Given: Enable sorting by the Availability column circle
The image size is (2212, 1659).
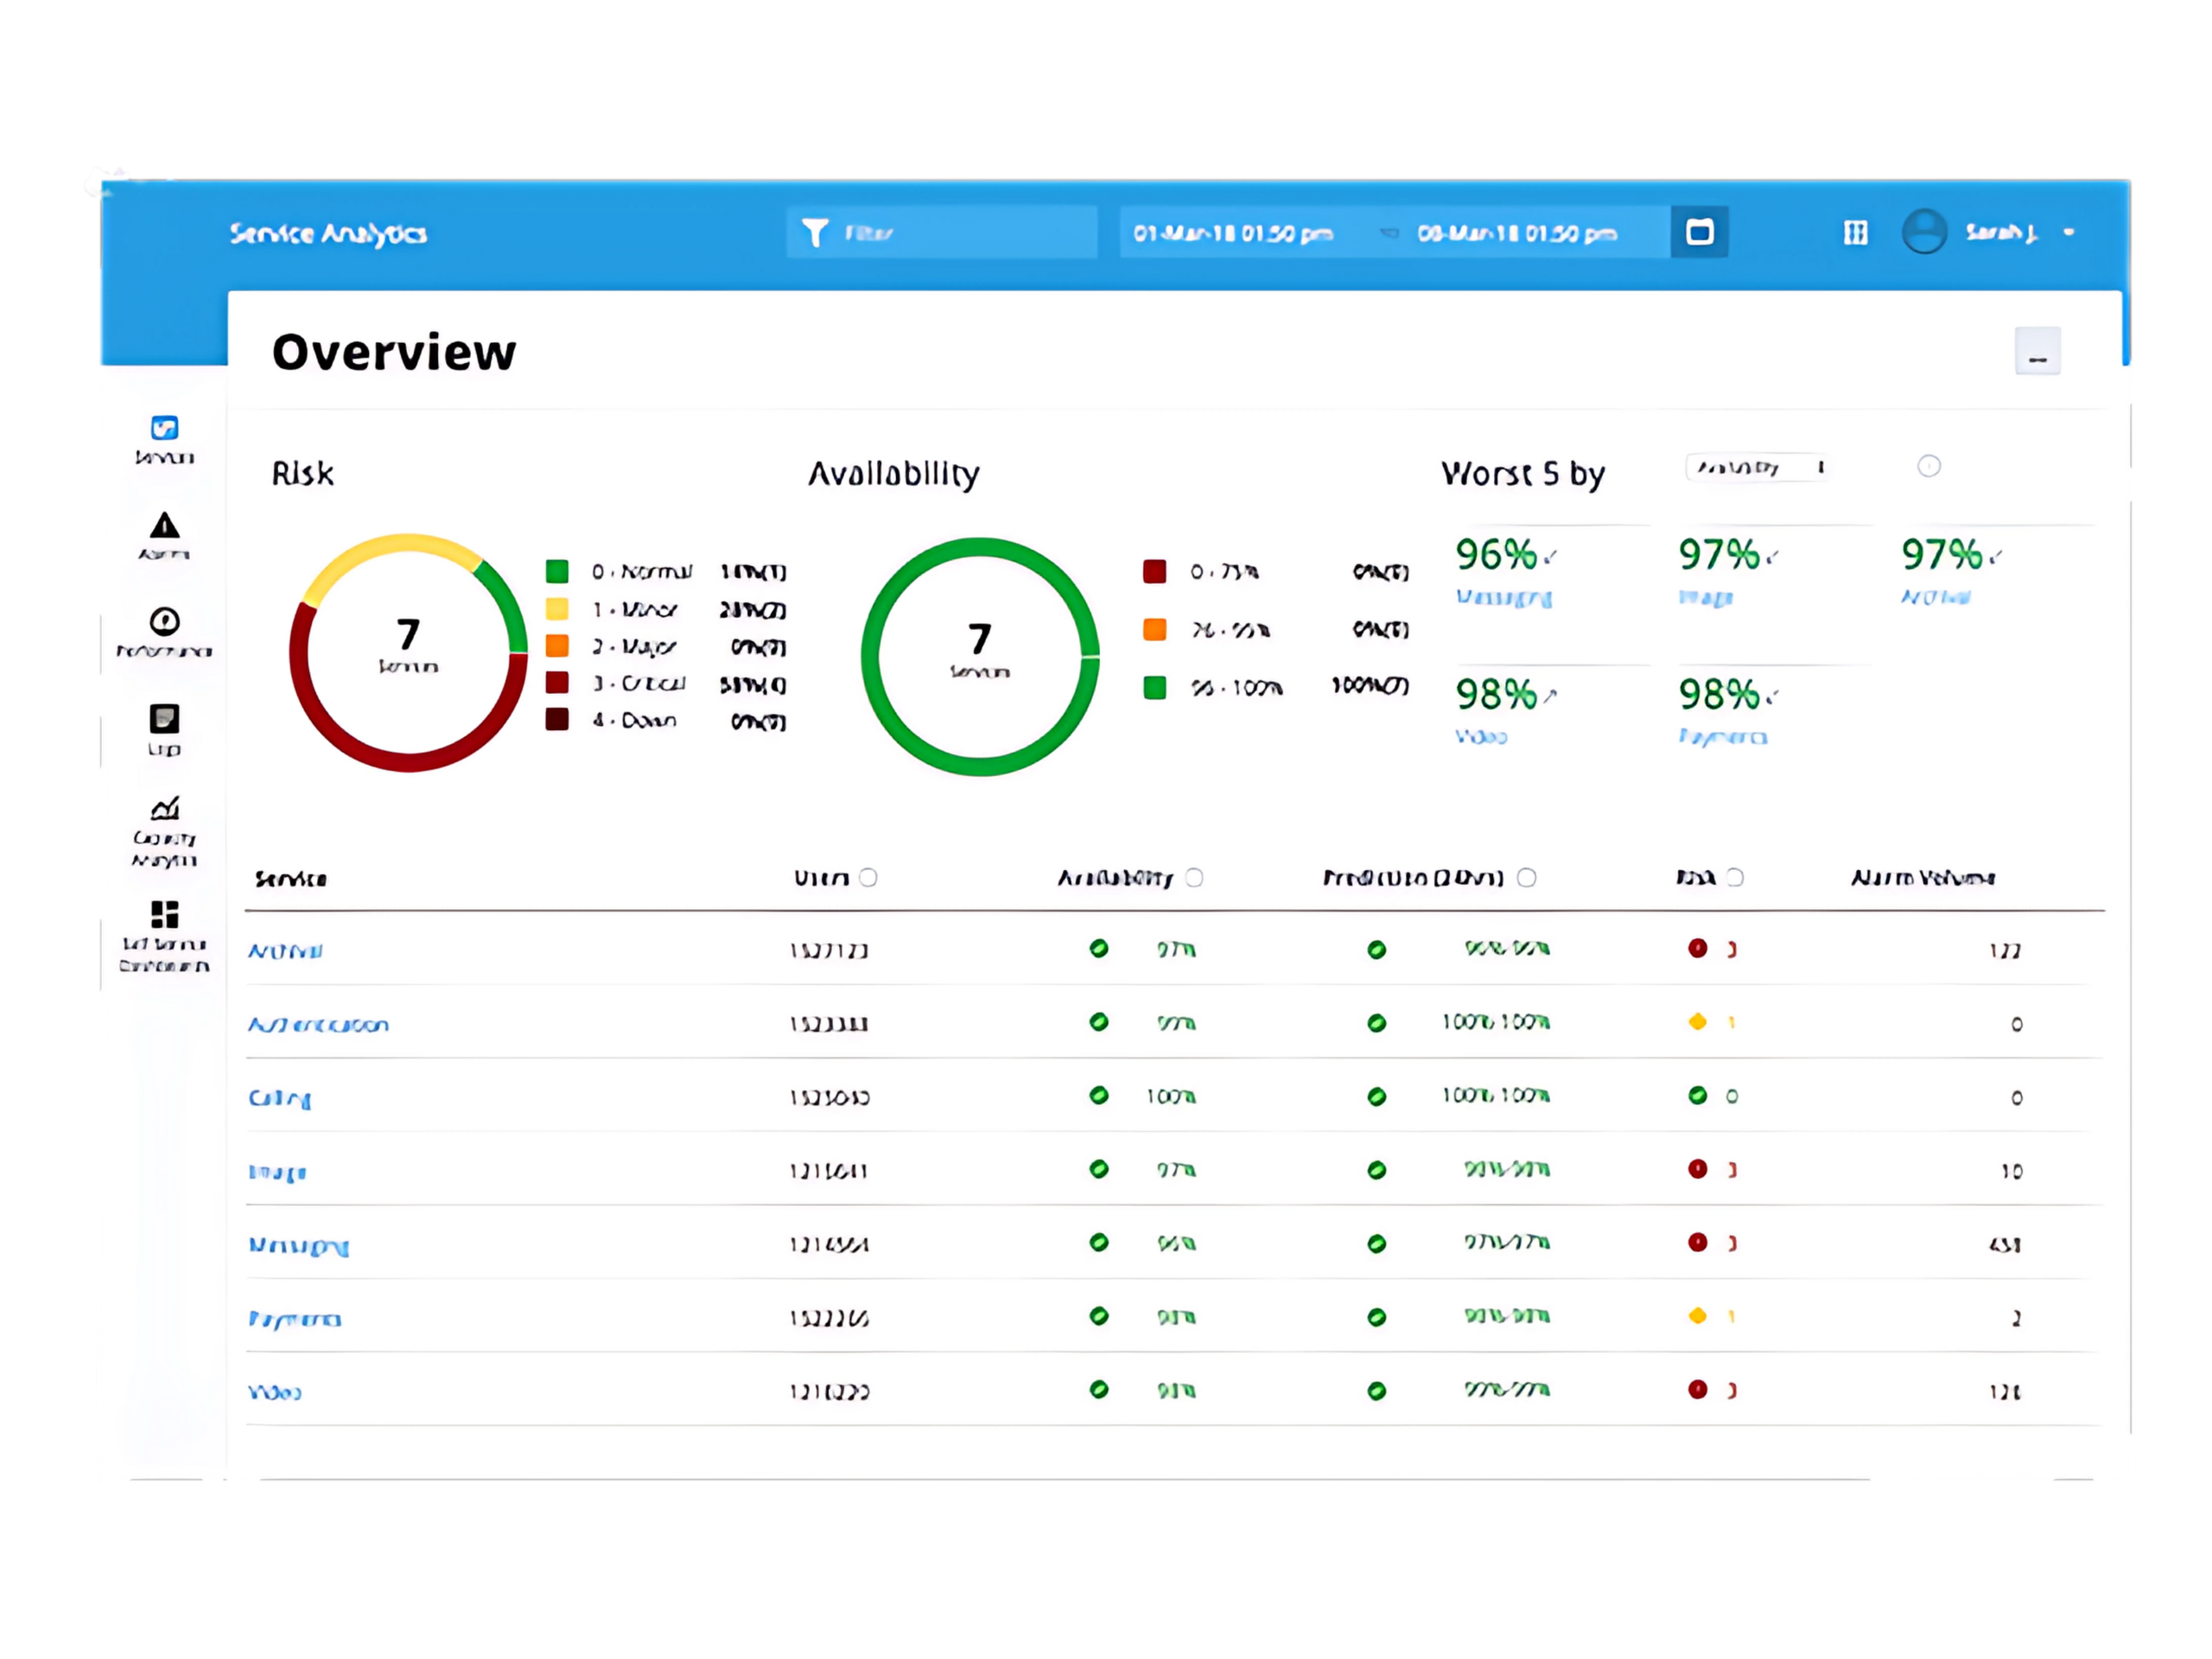Looking at the screenshot, I should coord(1194,878).
